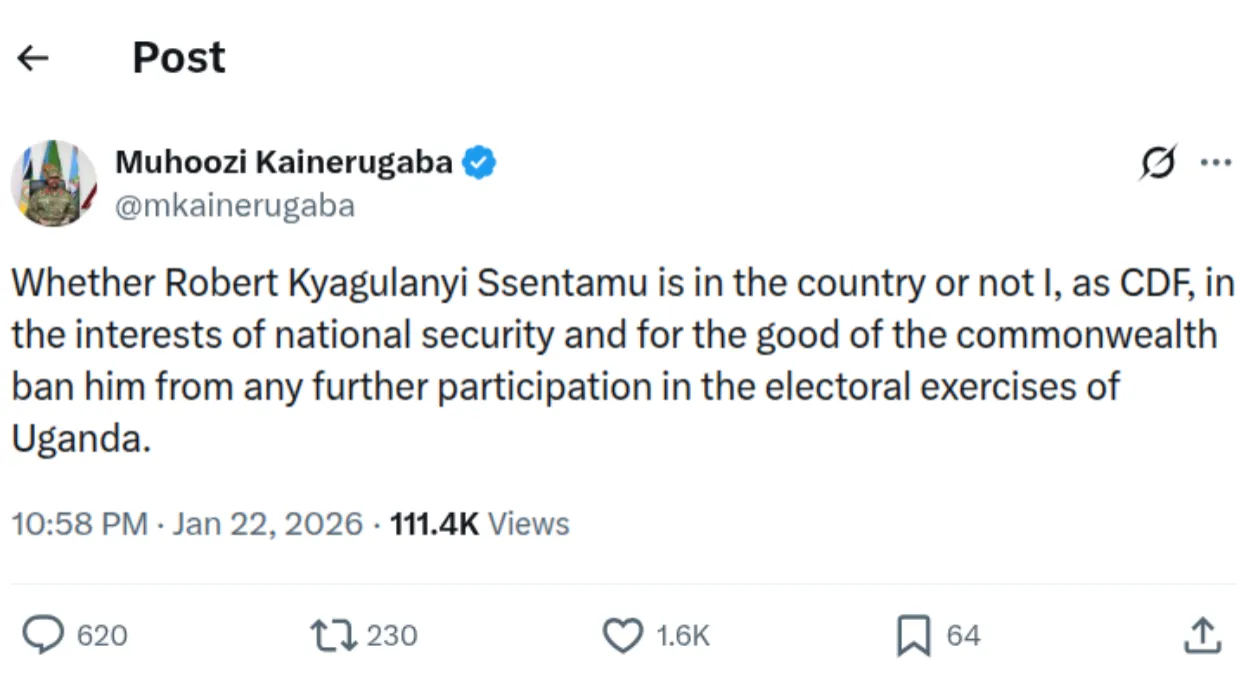Visit the @mkainerugaba handle link
The width and height of the screenshot is (1253, 675).
click(x=235, y=205)
